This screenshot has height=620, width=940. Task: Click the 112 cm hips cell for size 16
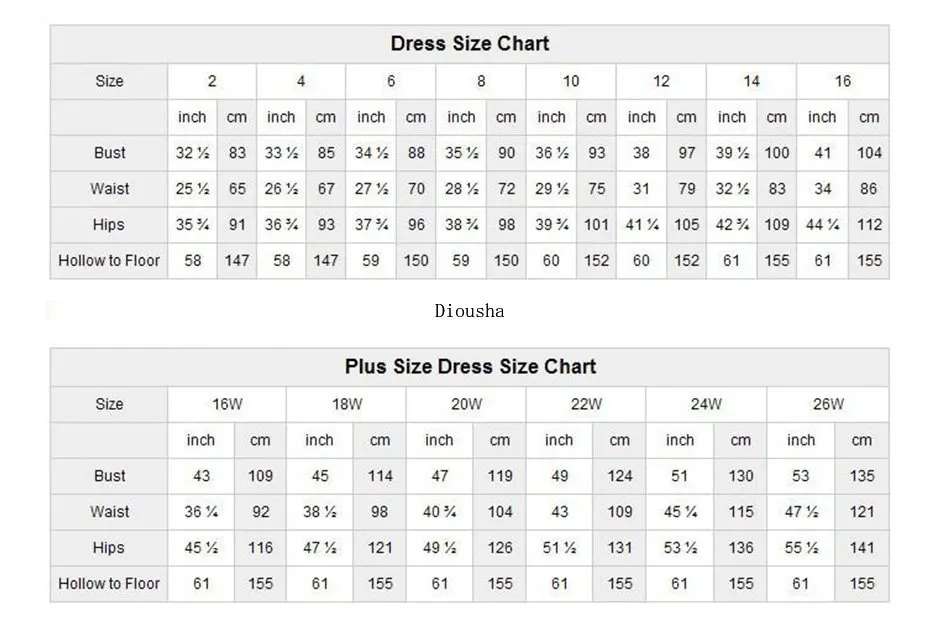[x=869, y=225]
